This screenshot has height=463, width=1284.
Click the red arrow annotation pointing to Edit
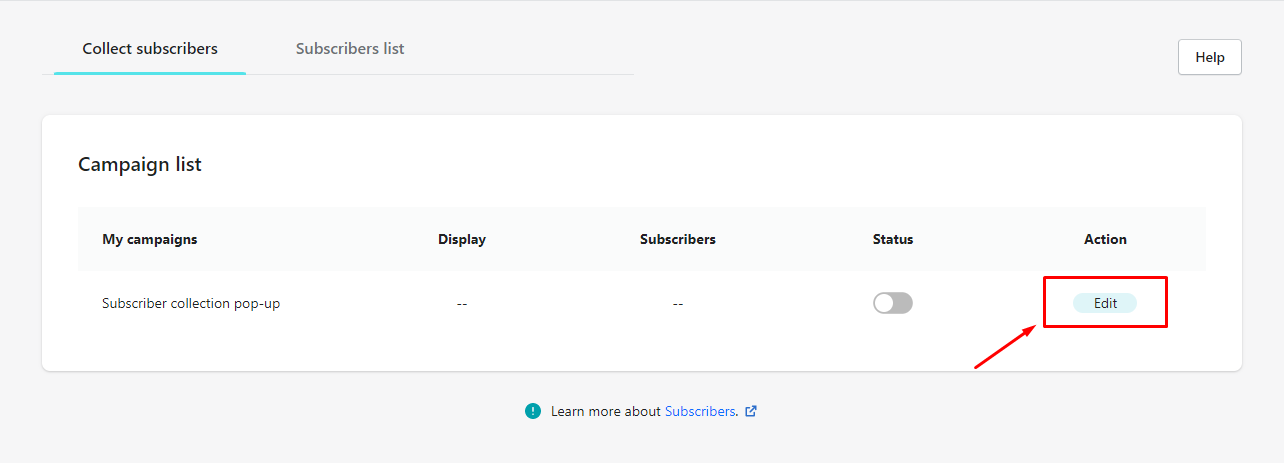click(1005, 346)
